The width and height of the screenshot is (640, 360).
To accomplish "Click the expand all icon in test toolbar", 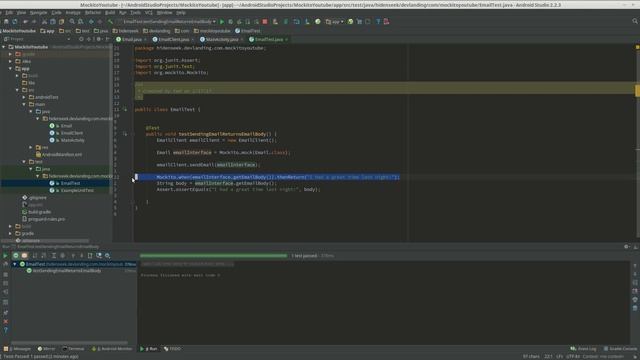I will (53, 256).
